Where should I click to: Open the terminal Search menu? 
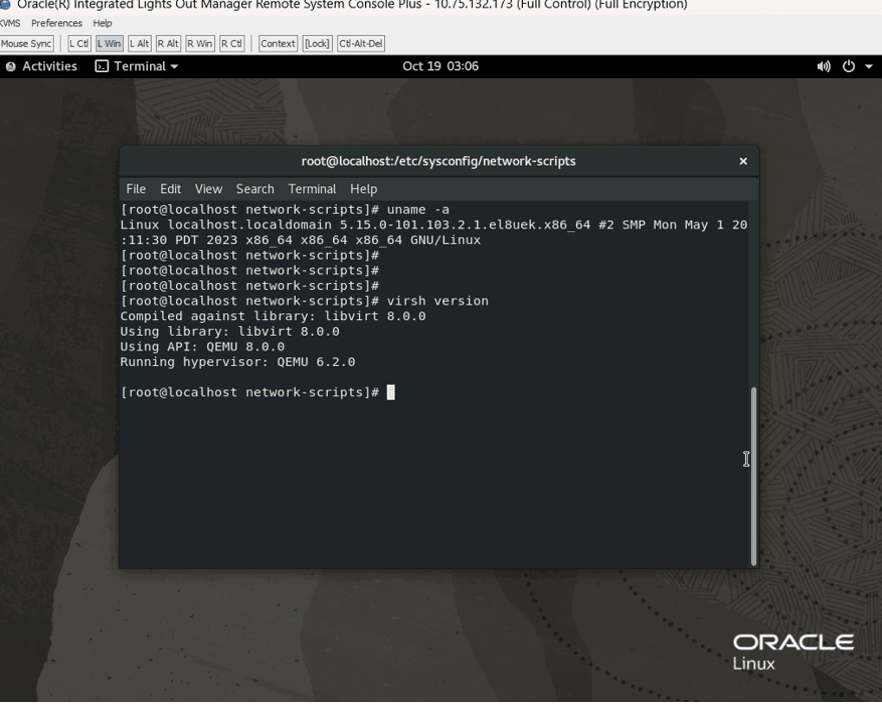coord(255,189)
